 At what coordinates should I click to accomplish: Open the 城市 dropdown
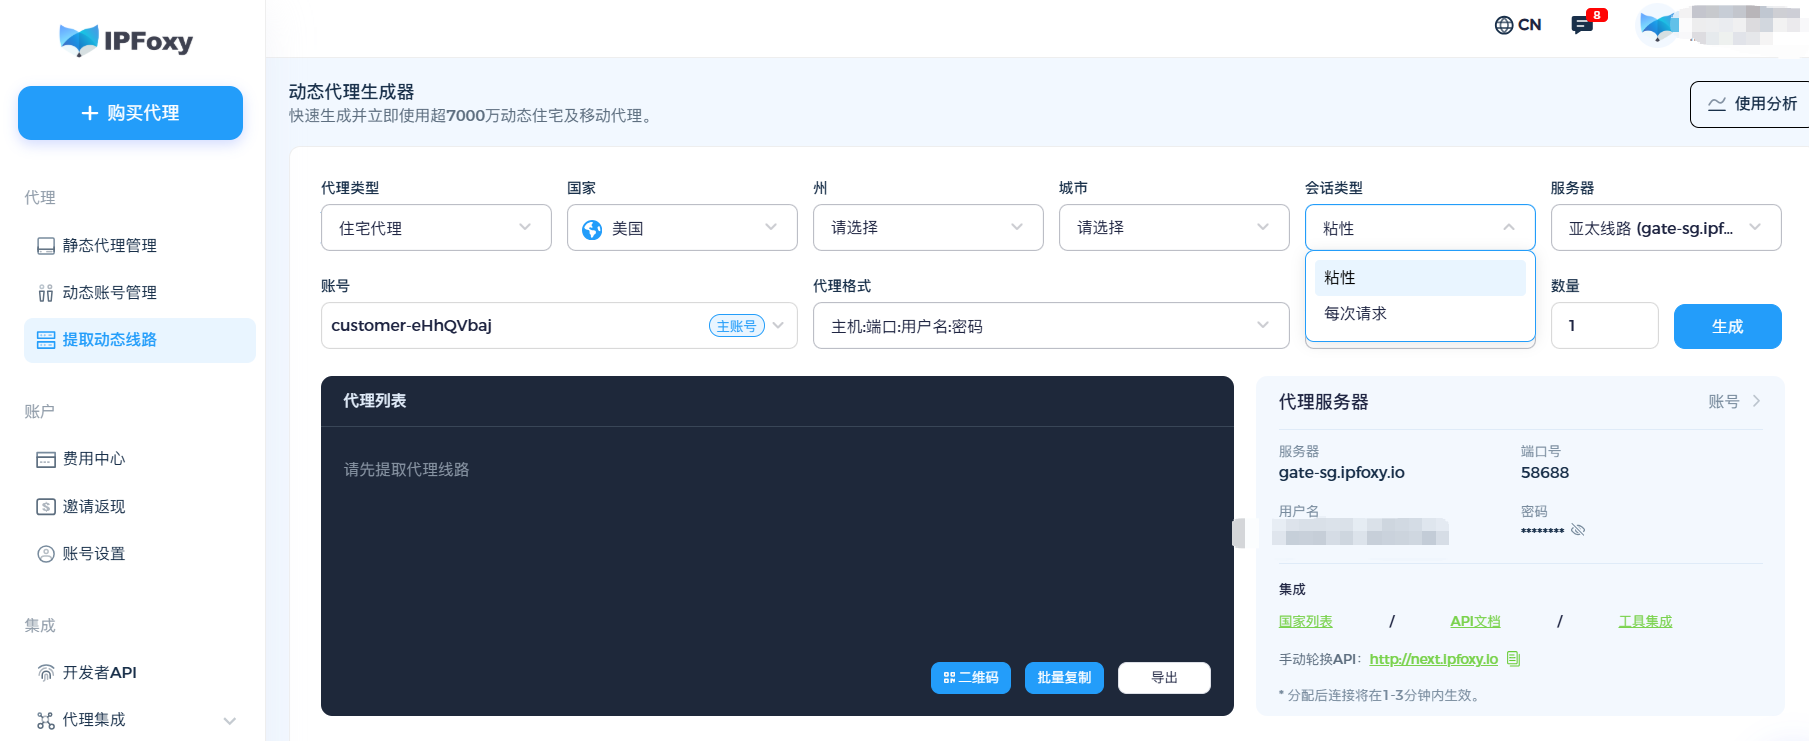(1174, 228)
